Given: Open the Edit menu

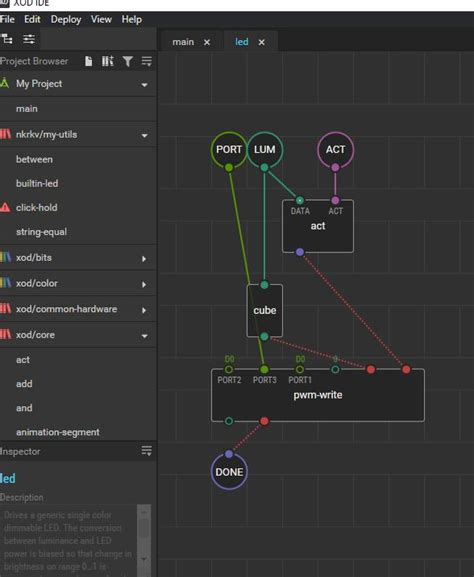Looking at the screenshot, I should pyautogui.click(x=32, y=19).
